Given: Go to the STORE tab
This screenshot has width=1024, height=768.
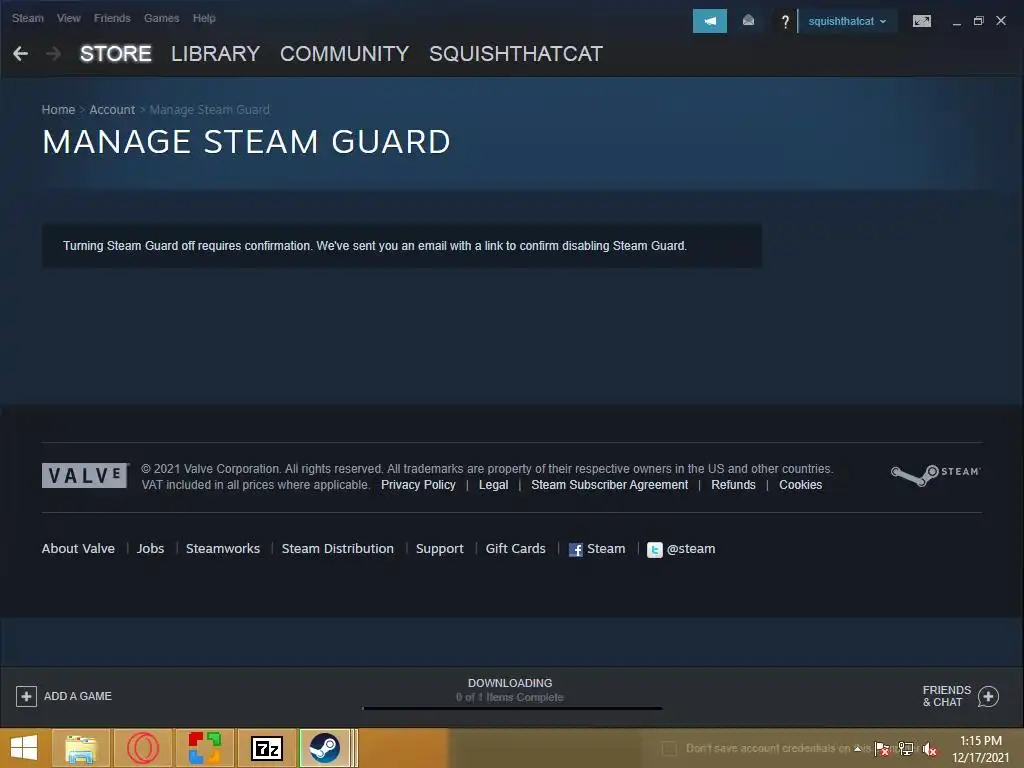Looking at the screenshot, I should (116, 54).
